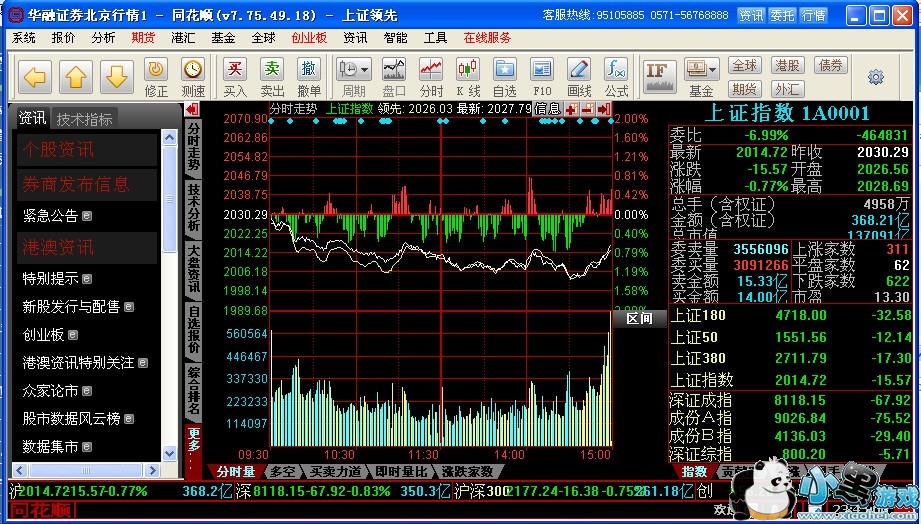Select the 大盘资讯 vertical tab
921x524 pixels.
[193, 268]
